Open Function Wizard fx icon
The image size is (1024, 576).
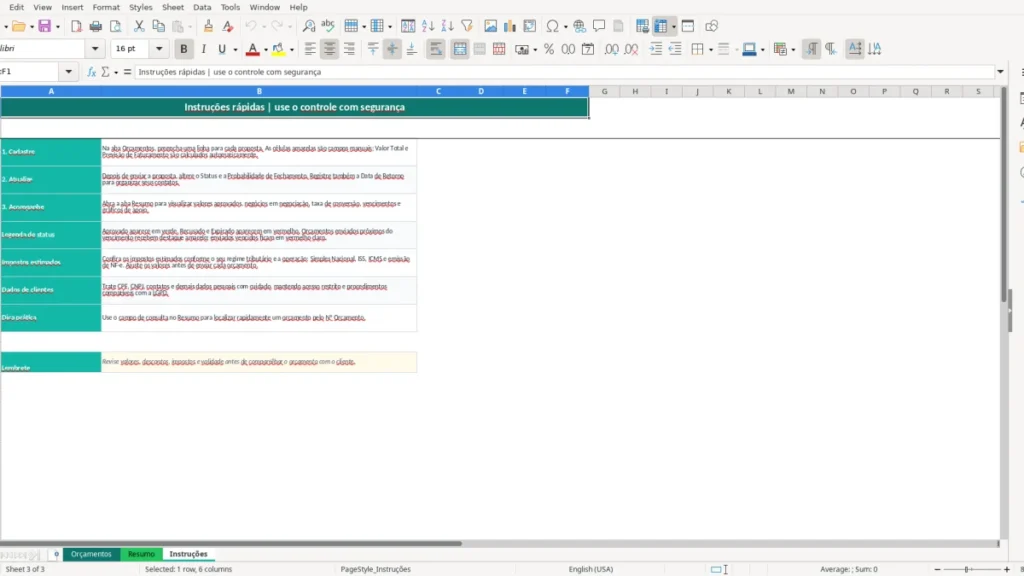pos(91,72)
